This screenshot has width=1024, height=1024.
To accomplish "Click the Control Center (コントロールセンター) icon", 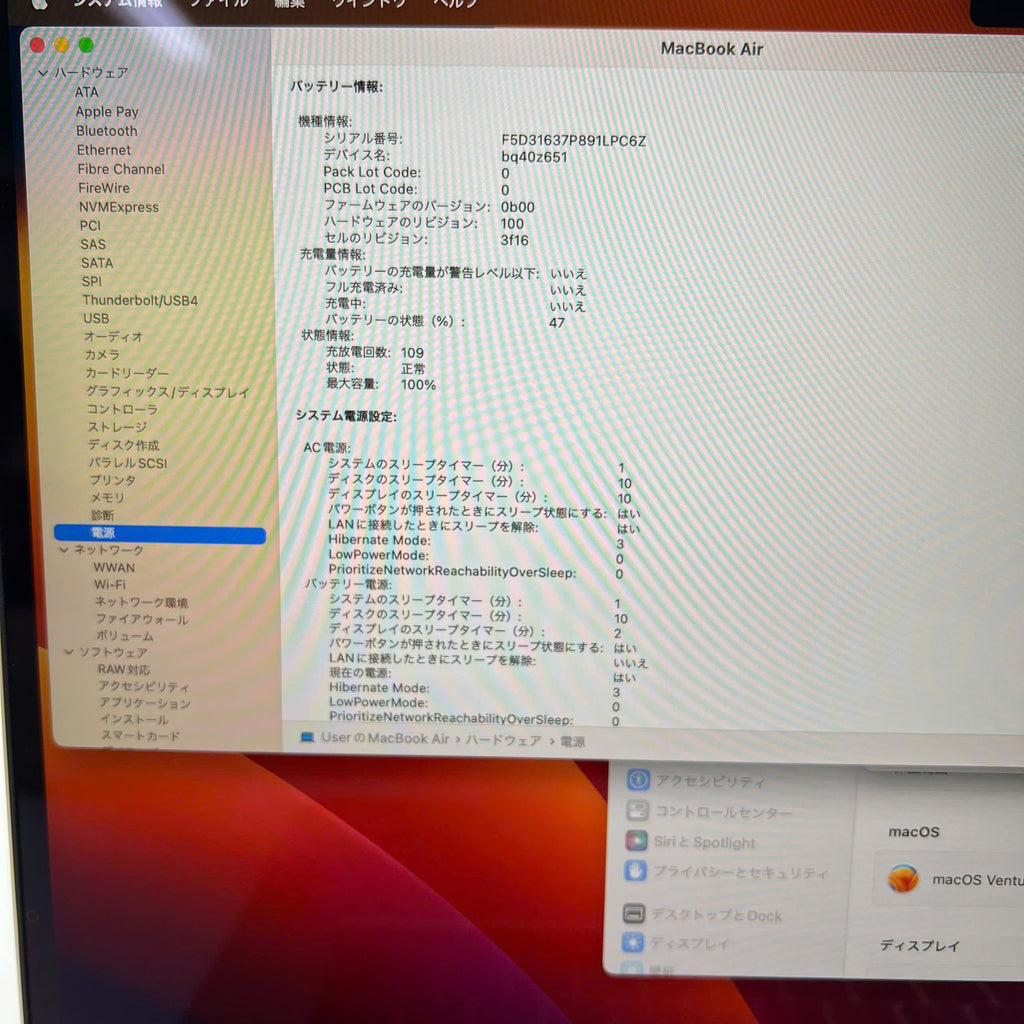I will [x=637, y=811].
